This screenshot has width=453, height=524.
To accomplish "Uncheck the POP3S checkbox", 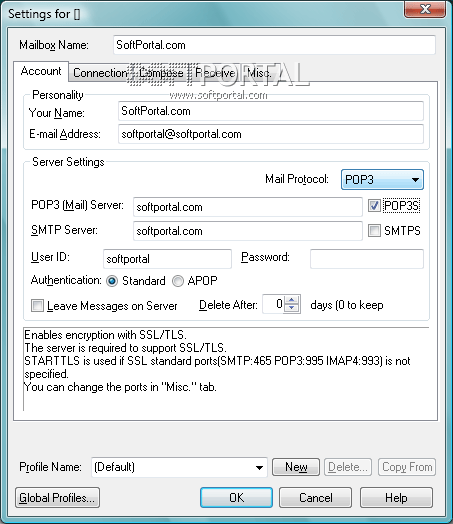I will [374, 206].
